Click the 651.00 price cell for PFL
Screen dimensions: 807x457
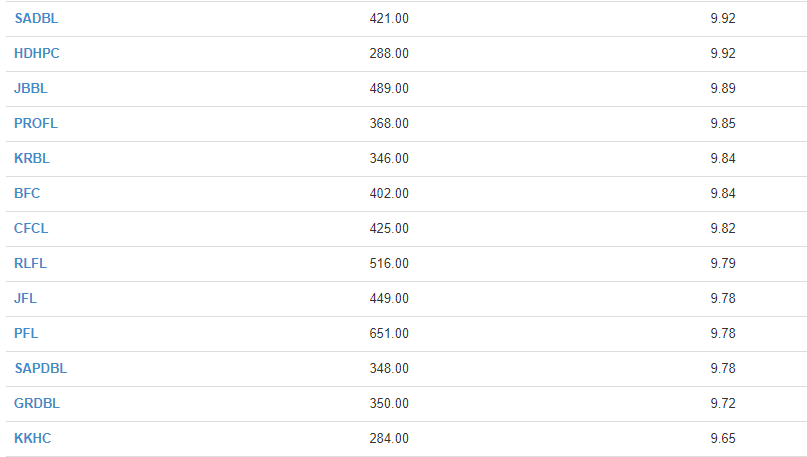389,333
